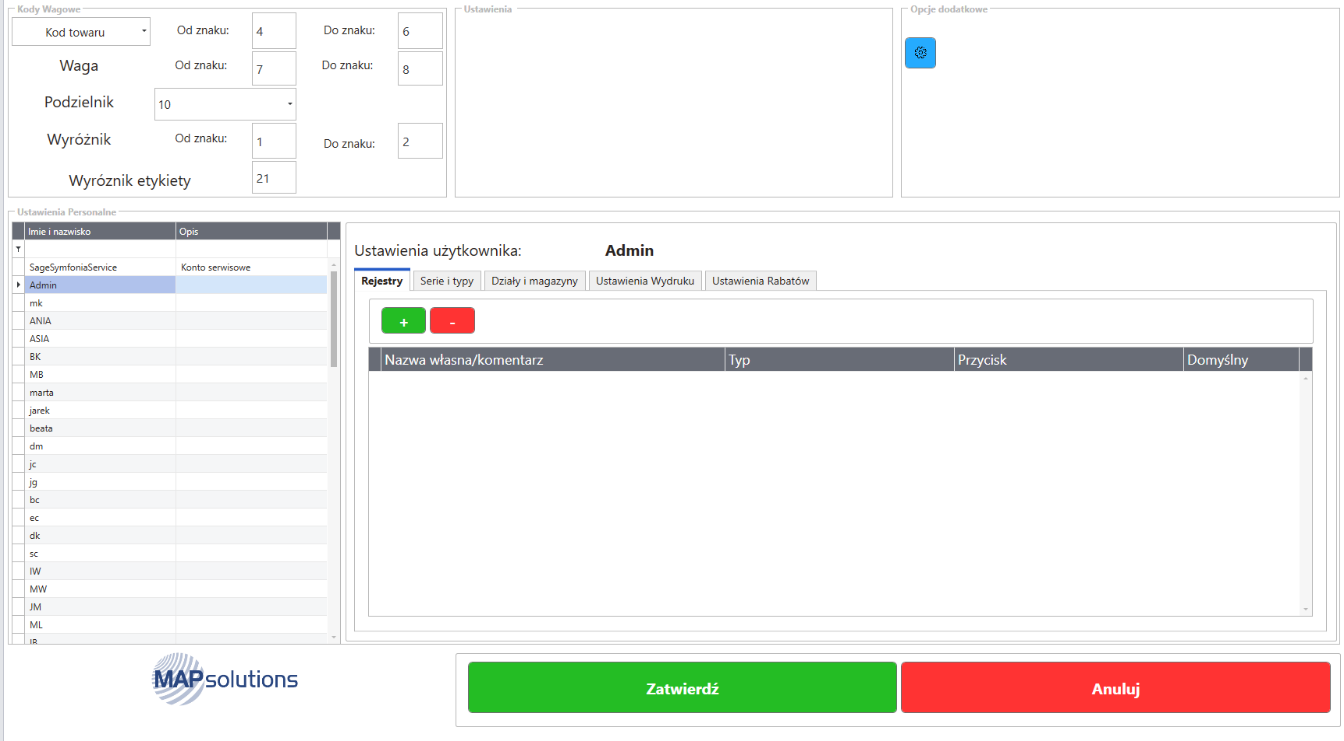
Task: Click the red minus remove button
Action: [x=452, y=321]
